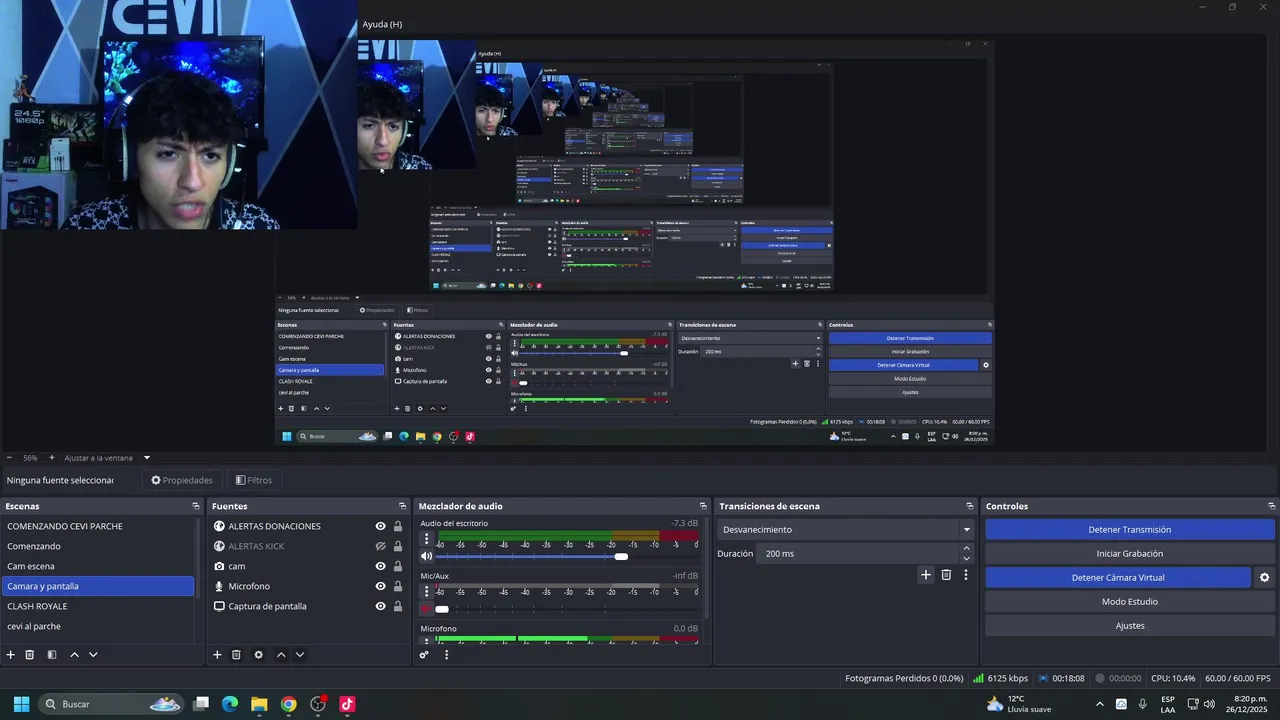The image size is (1280, 720).
Task: Open scene filters icon in Escenas toolbar
Action: (x=51, y=655)
